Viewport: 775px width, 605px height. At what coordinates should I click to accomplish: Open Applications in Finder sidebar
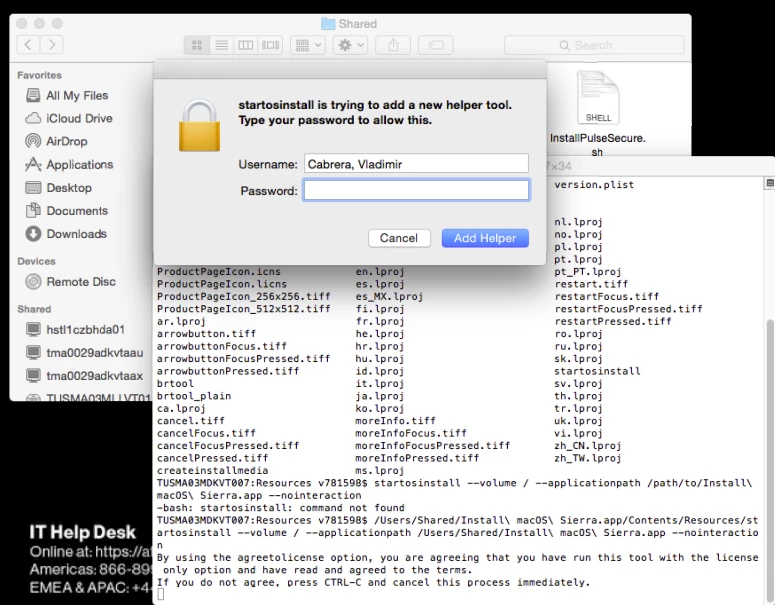click(x=80, y=165)
